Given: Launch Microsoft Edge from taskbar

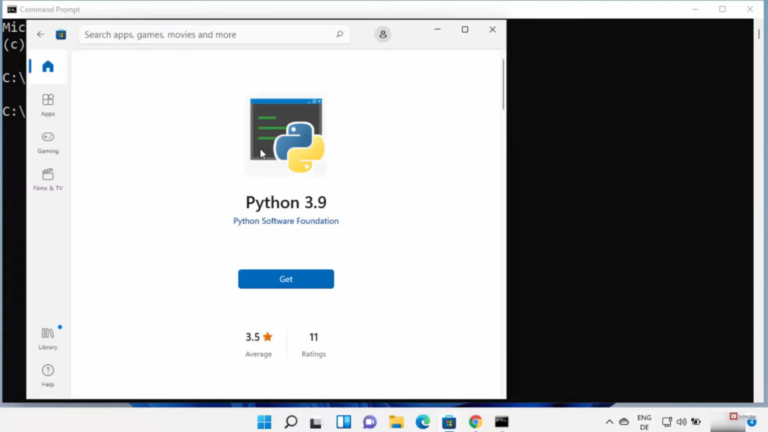Looking at the screenshot, I should point(423,422).
